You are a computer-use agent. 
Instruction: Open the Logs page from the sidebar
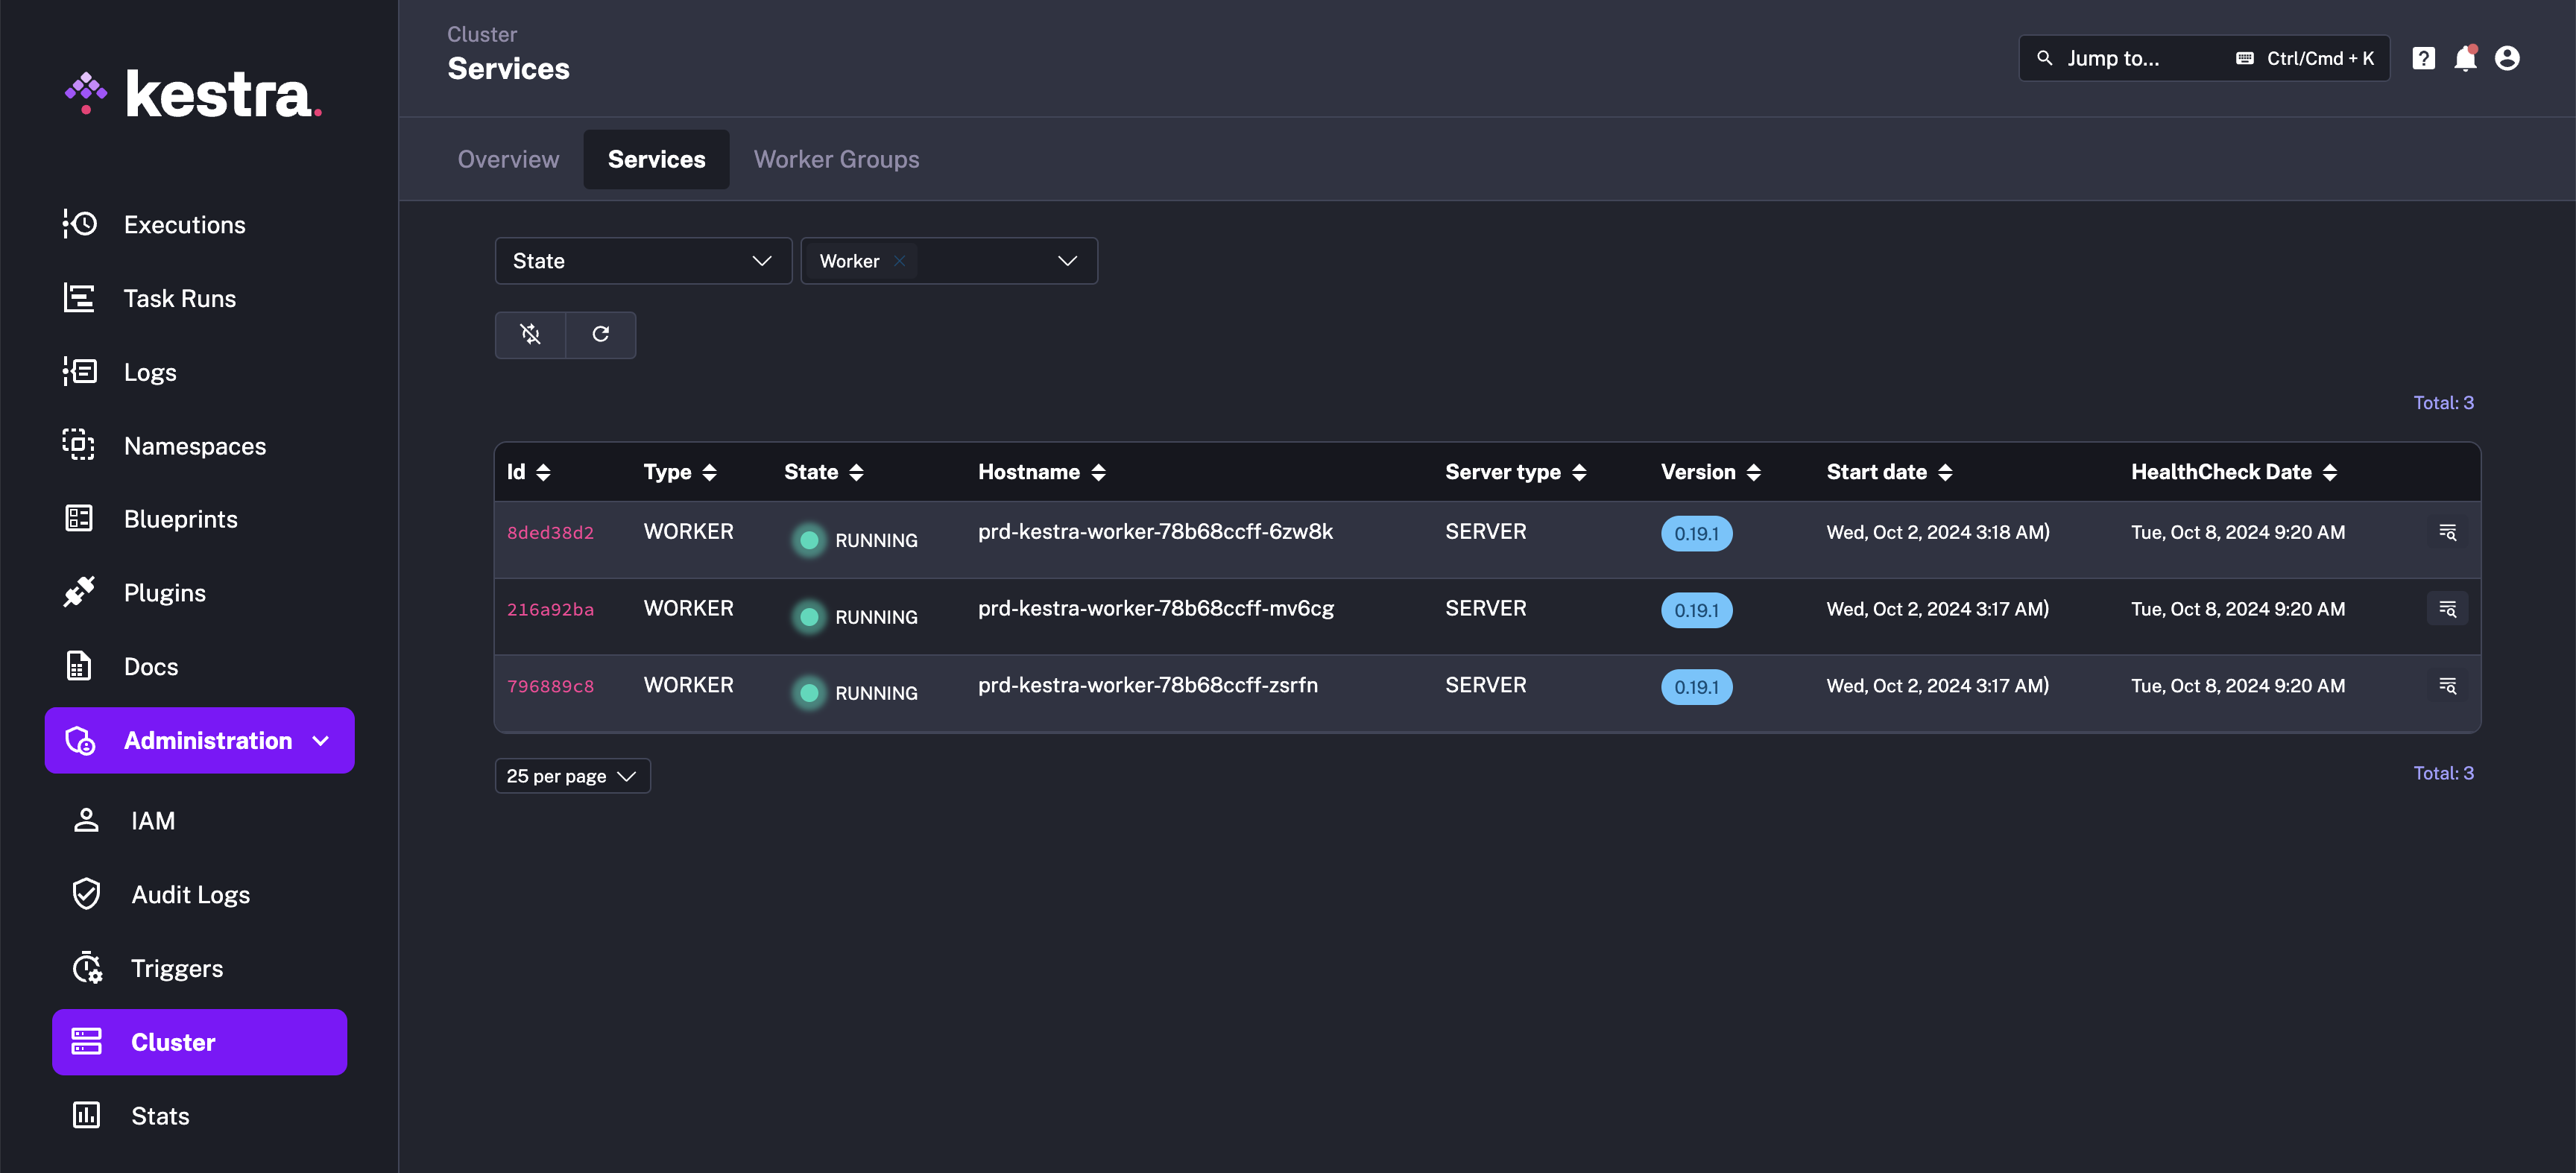pyautogui.click(x=150, y=371)
